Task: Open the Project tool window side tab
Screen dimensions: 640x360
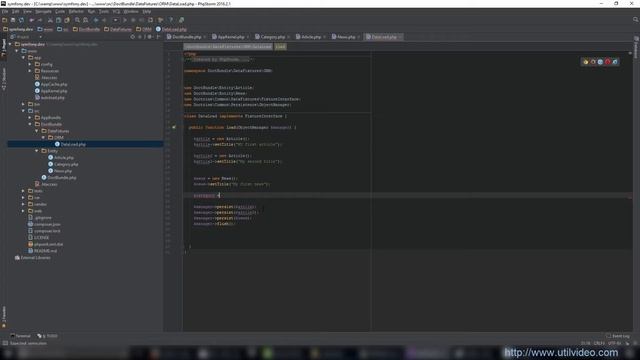Action: pyautogui.click(x=4, y=47)
